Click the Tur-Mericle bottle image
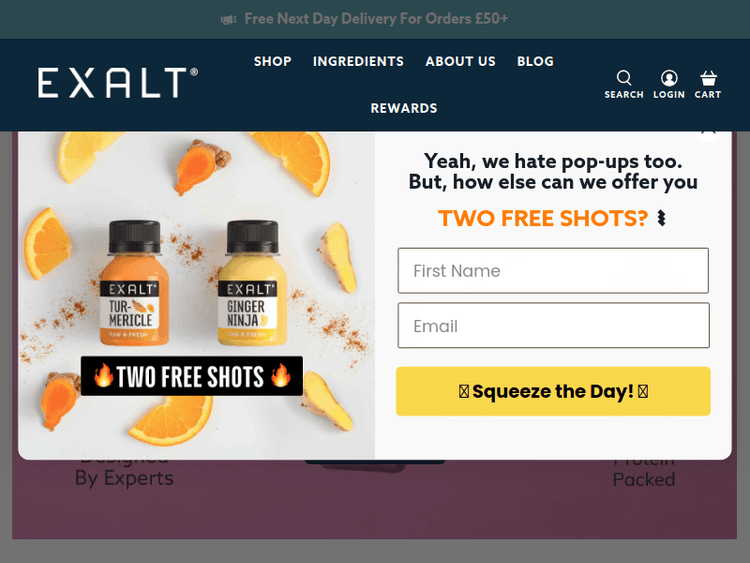Viewport: 750px width, 563px height. click(134, 283)
